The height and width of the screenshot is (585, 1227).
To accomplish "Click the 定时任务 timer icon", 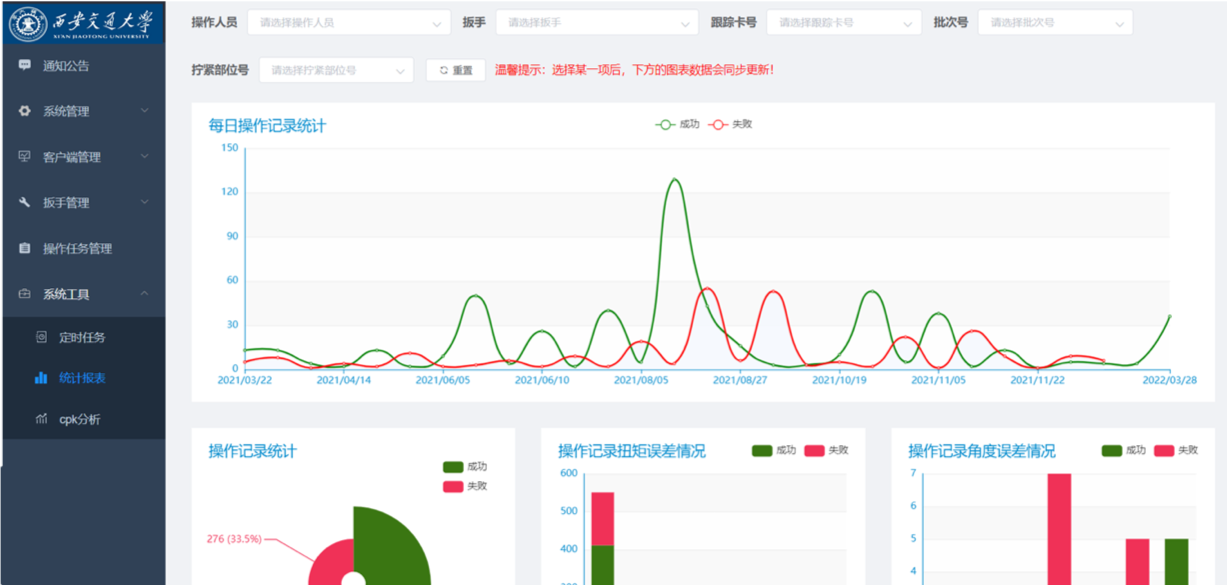I will click(x=41, y=337).
